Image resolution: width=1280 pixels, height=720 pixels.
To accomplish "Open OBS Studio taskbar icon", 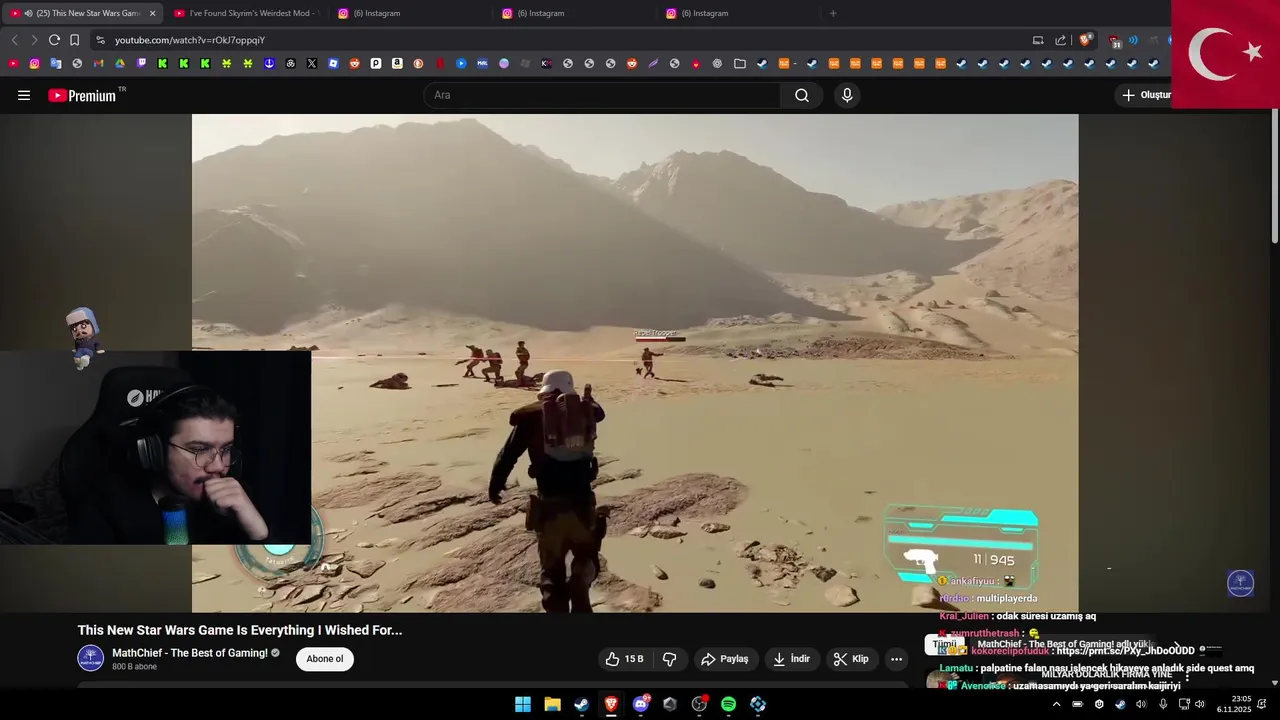I will point(699,704).
